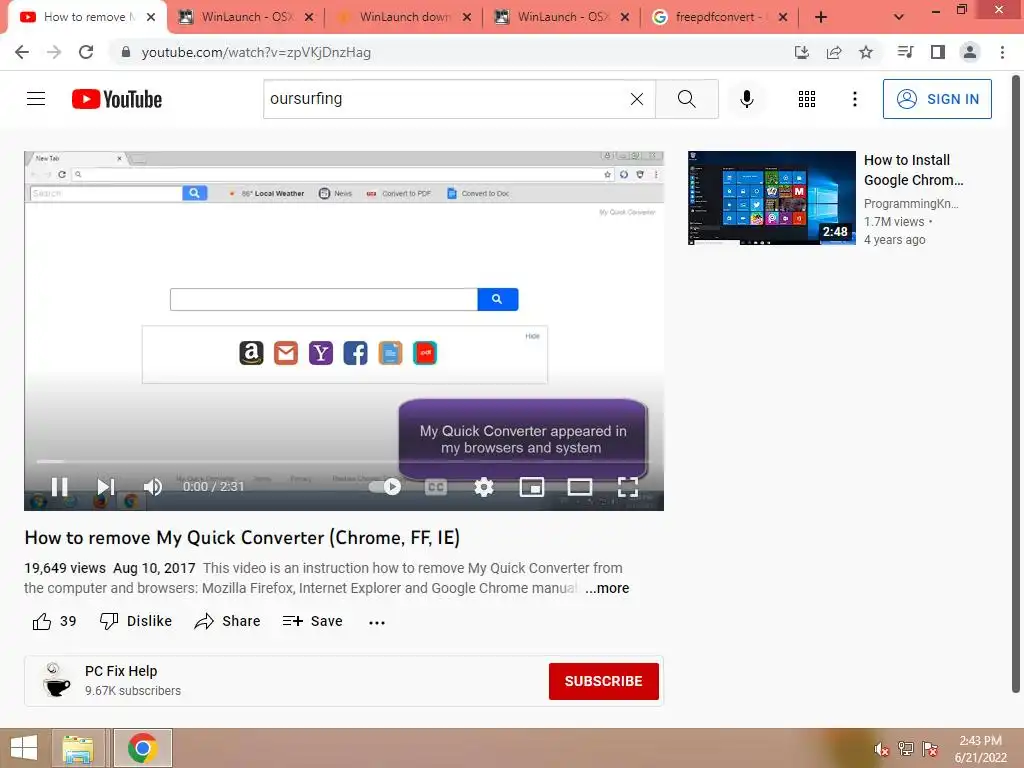Open the Chrome profile avatar
The height and width of the screenshot is (768, 1024).
coord(970,52)
